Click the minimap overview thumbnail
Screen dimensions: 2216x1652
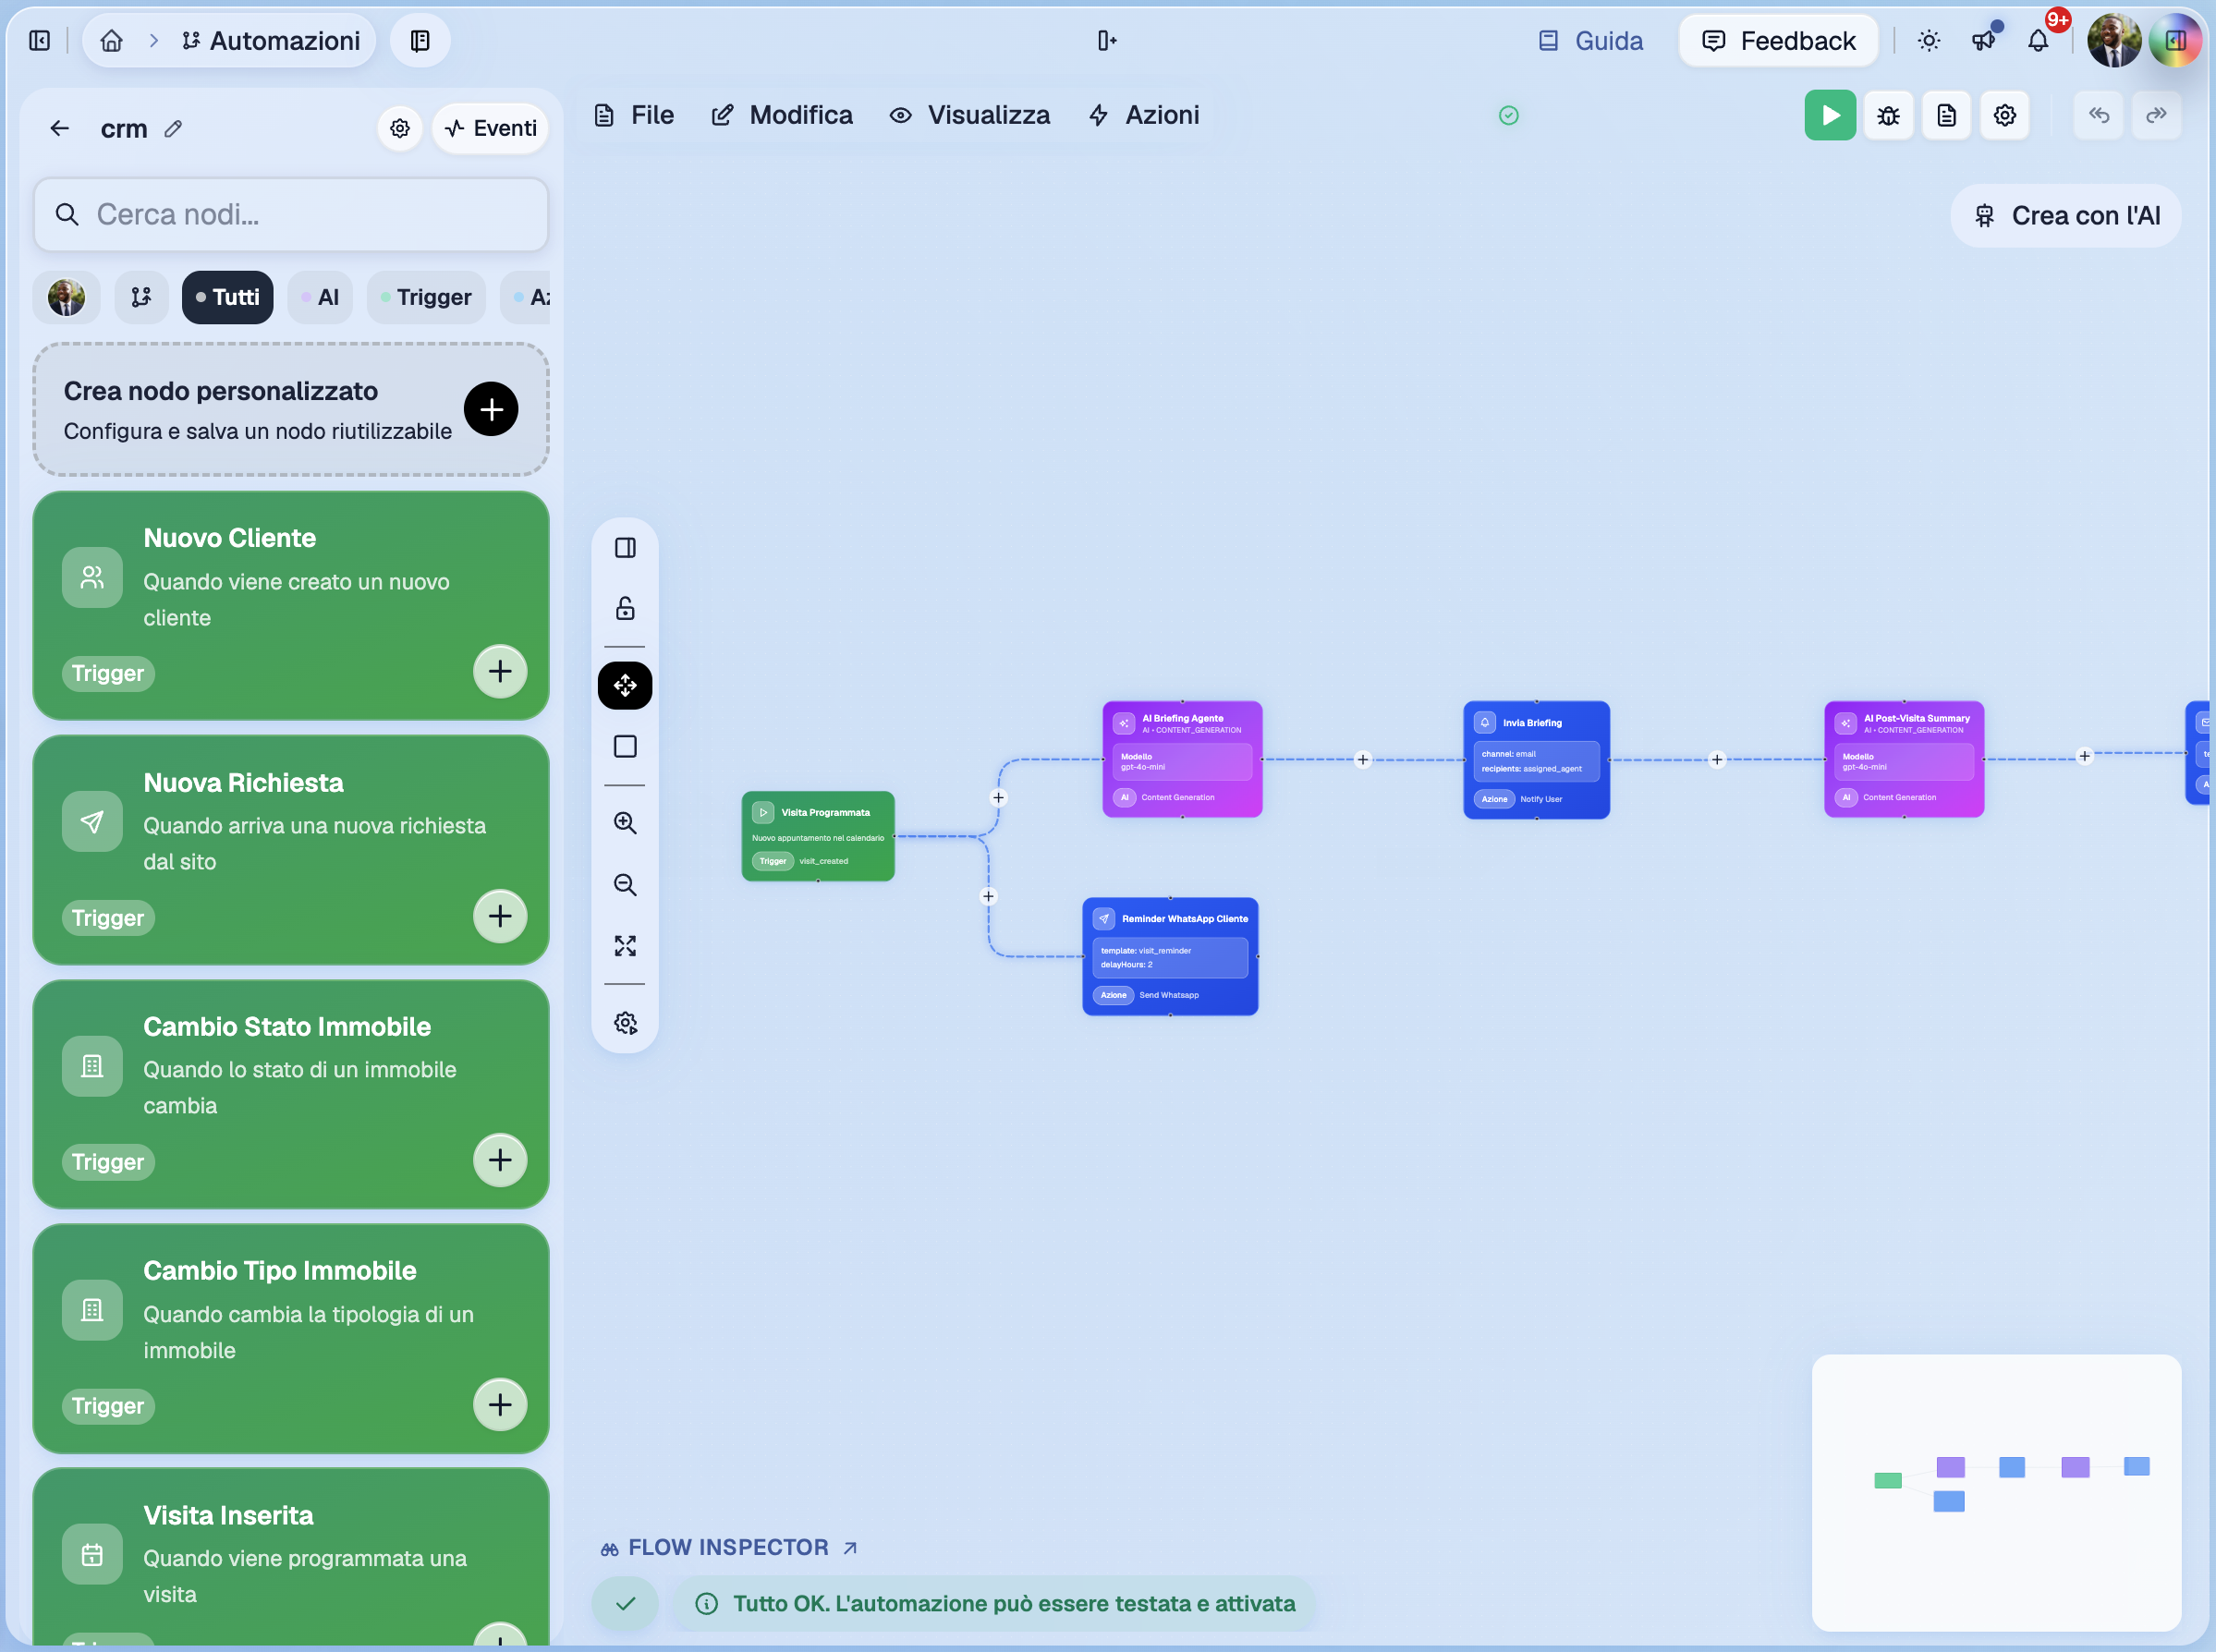(1995, 1492)
